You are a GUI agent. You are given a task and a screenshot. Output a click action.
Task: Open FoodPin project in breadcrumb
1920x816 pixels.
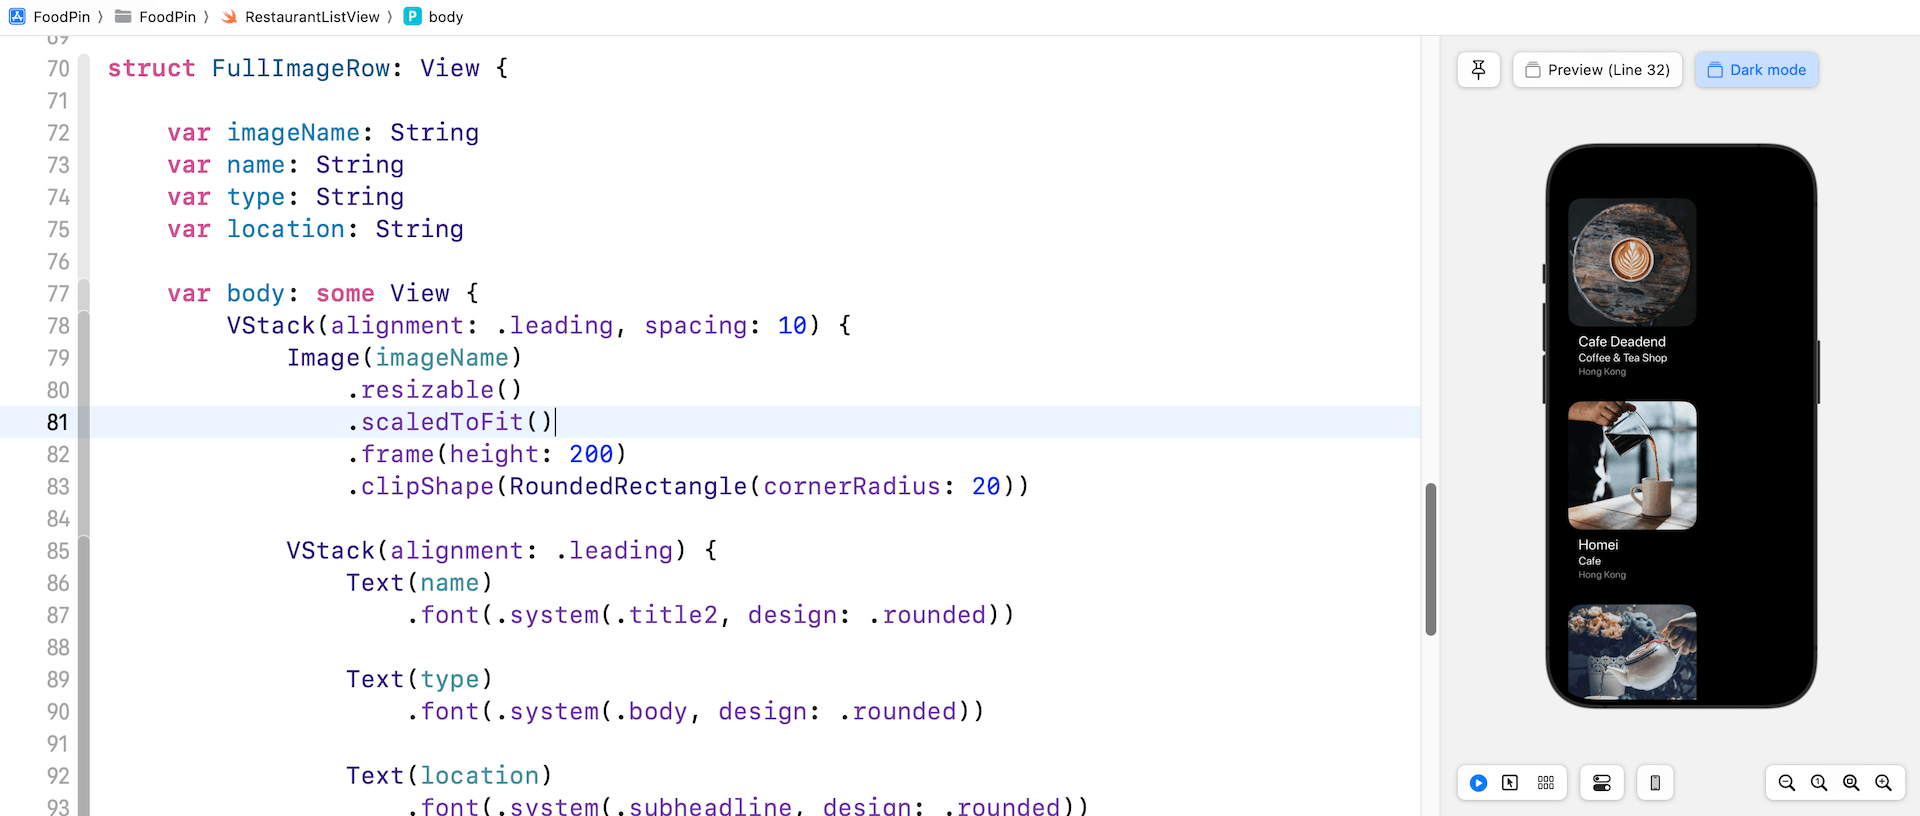click(50, 17)
